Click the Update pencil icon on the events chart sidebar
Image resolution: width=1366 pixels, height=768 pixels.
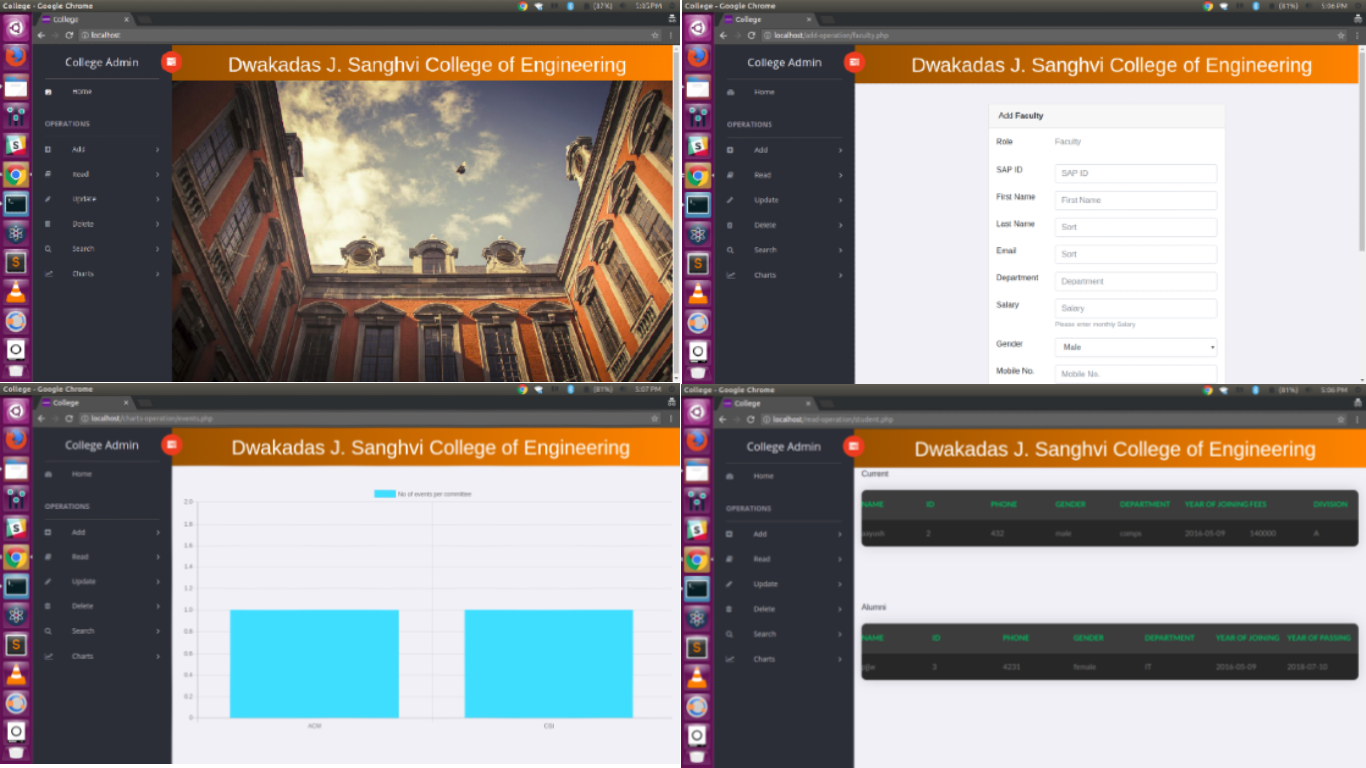tap(48, 582)
